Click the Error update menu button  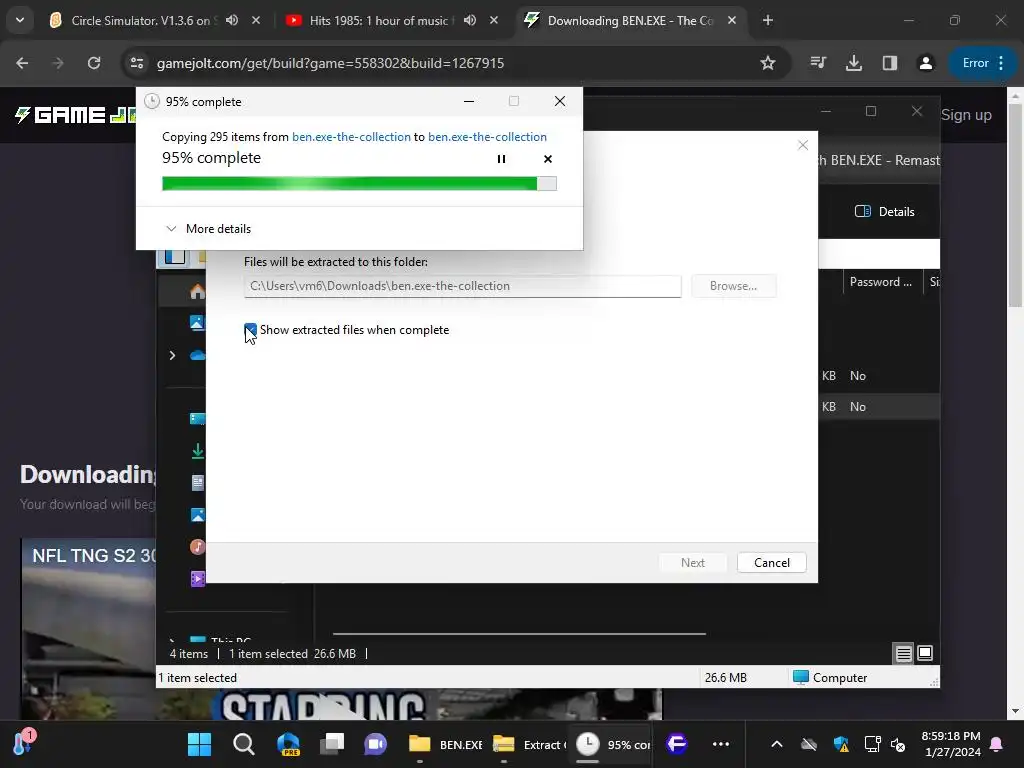point(983,63)
